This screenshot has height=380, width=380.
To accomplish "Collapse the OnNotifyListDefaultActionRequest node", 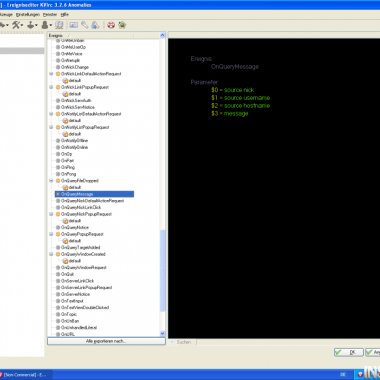I will click(x=51, y=114).
